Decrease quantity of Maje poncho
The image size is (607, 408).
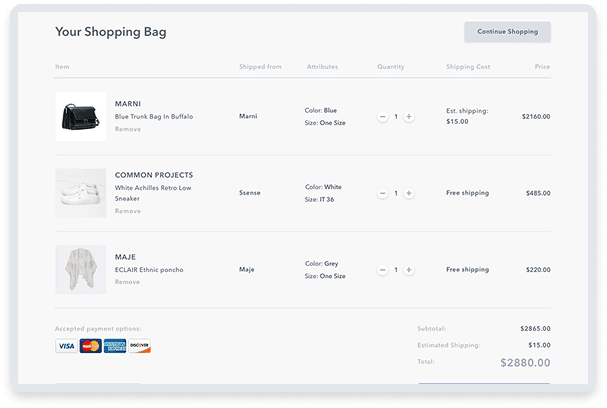point(383,270)
